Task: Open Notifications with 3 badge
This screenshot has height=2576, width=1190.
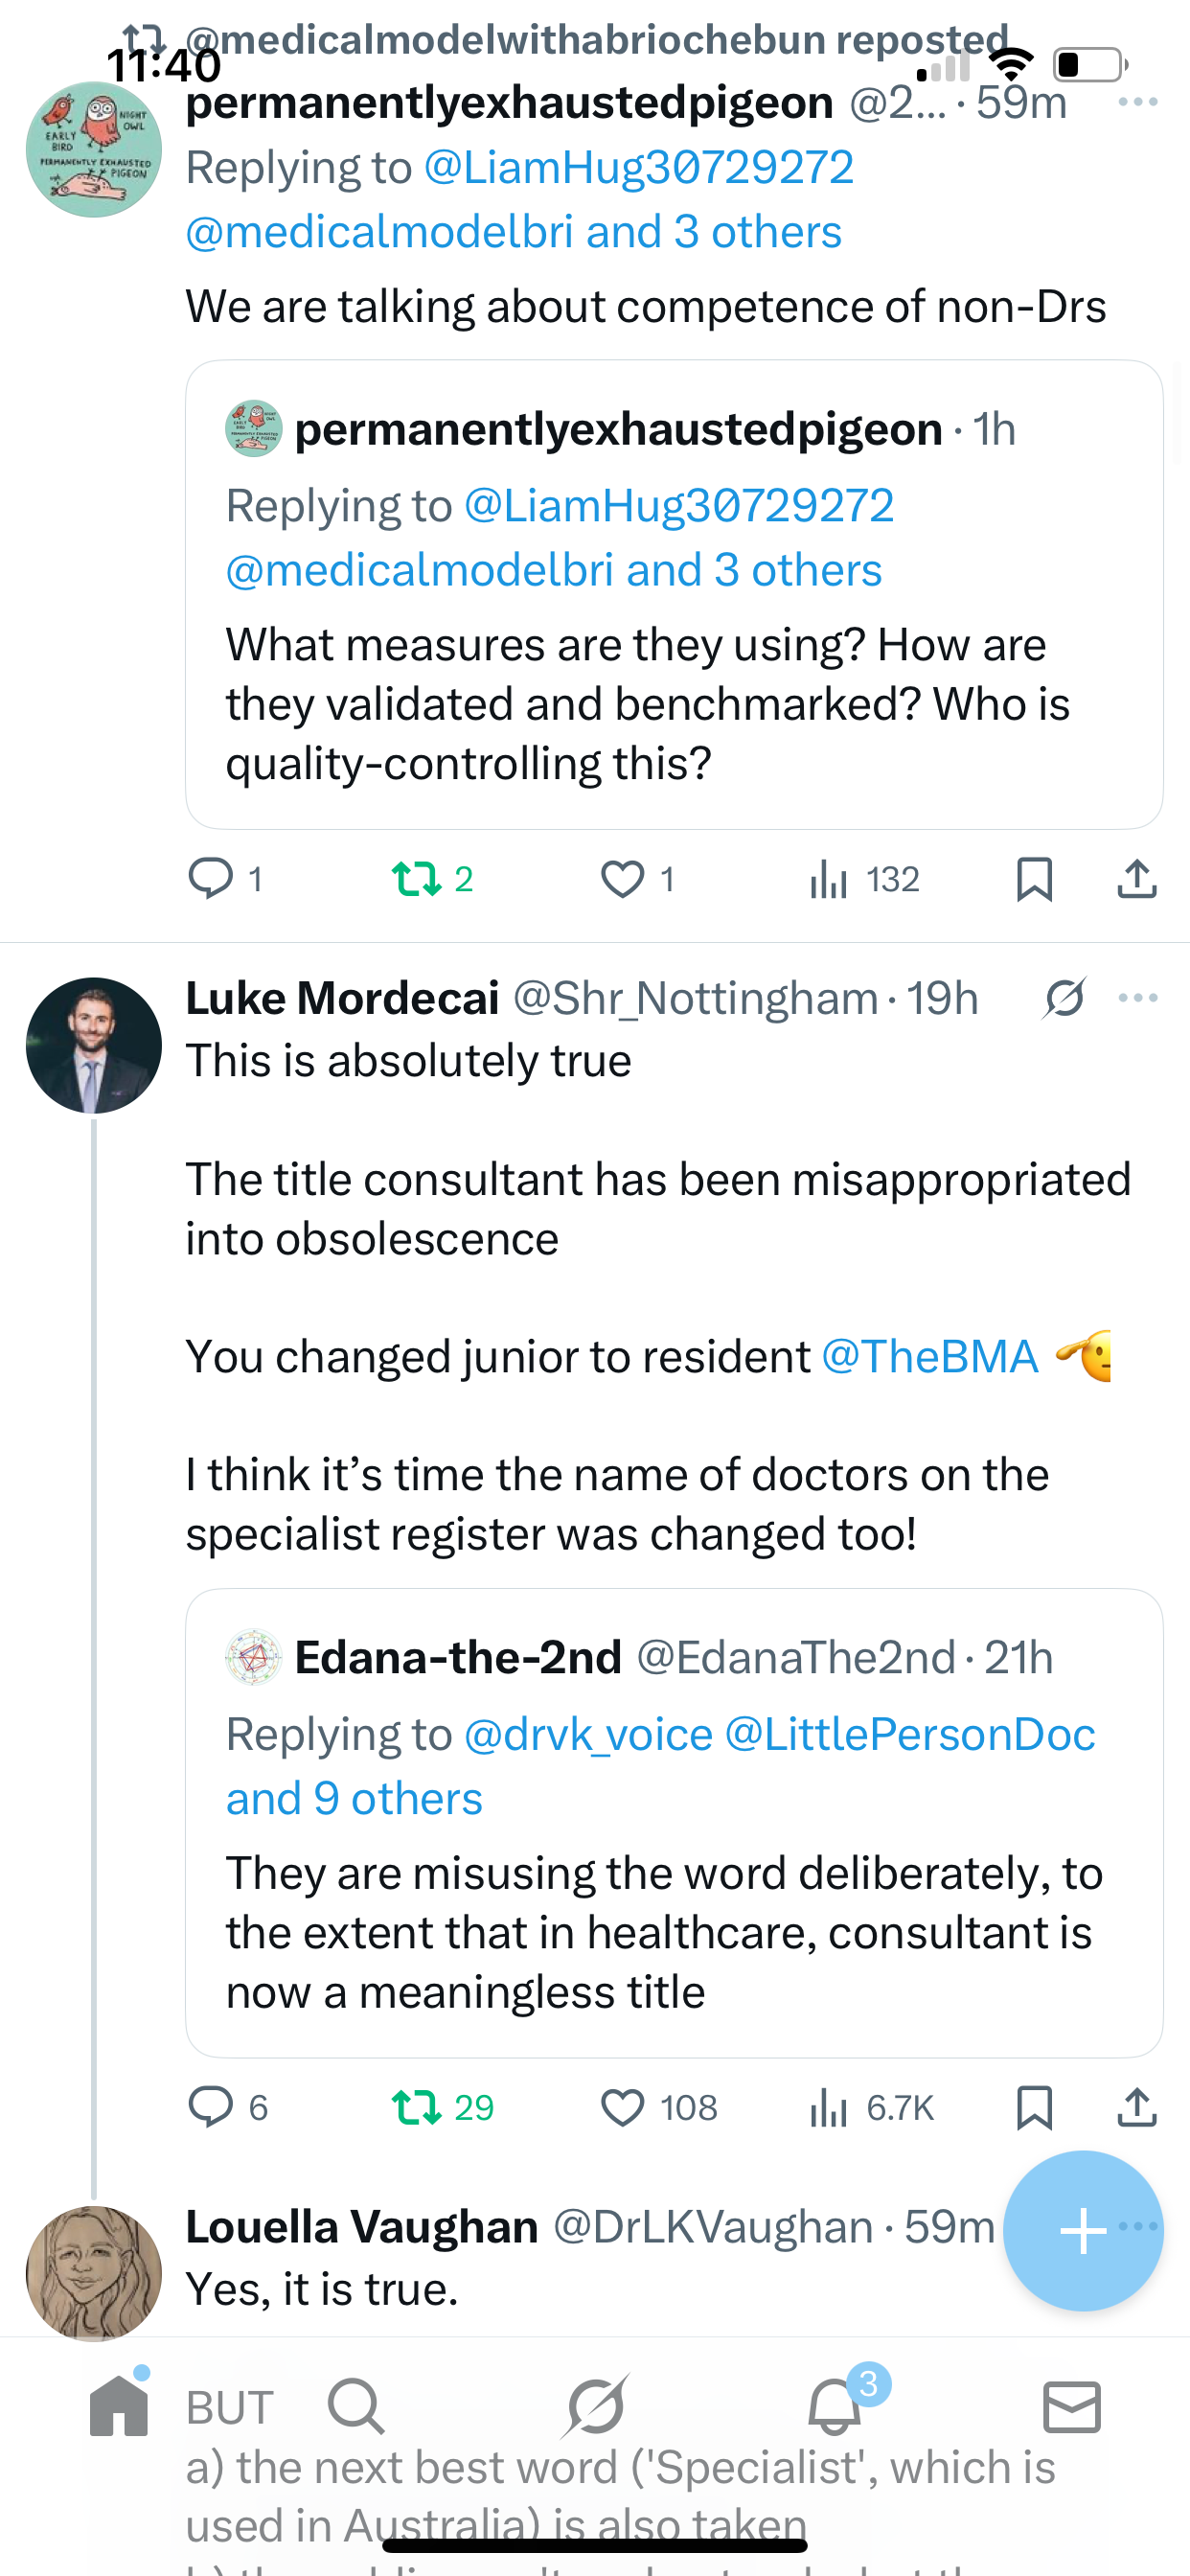Action: pyautogui.click(x=835, y=2406)
